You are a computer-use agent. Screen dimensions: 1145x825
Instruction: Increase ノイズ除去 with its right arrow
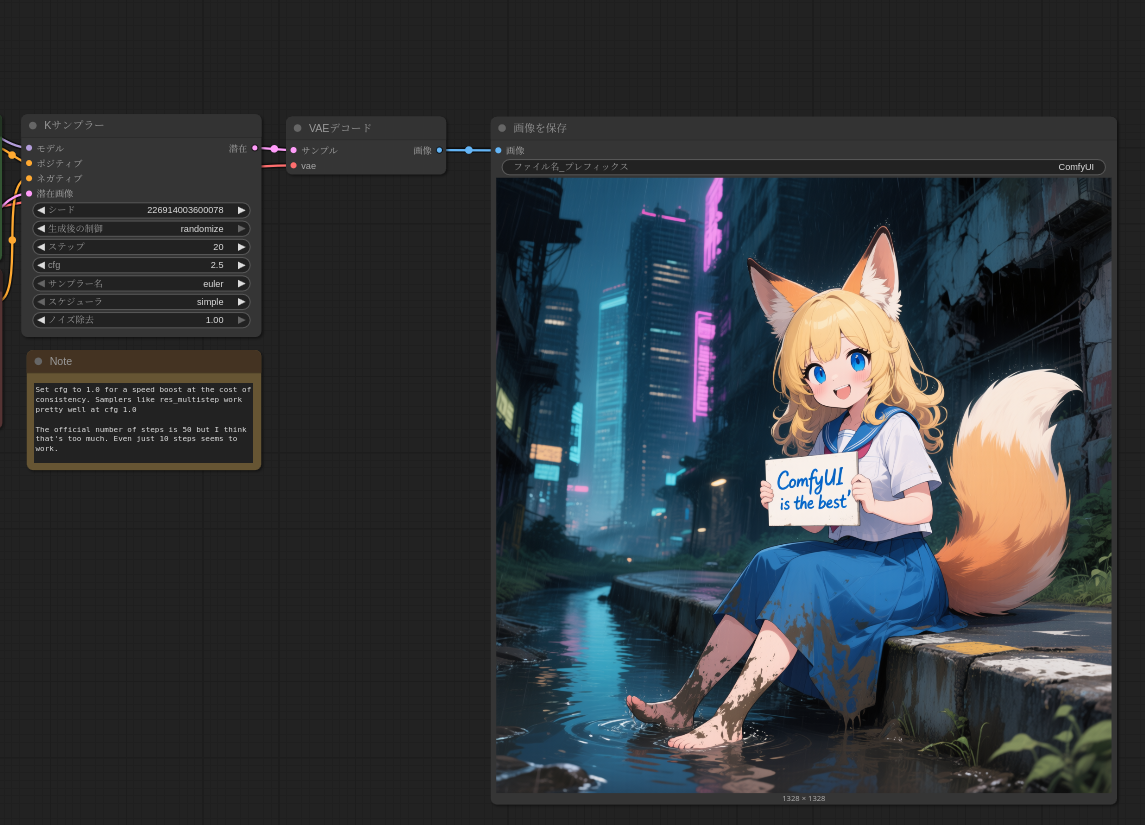coord(242,320)
